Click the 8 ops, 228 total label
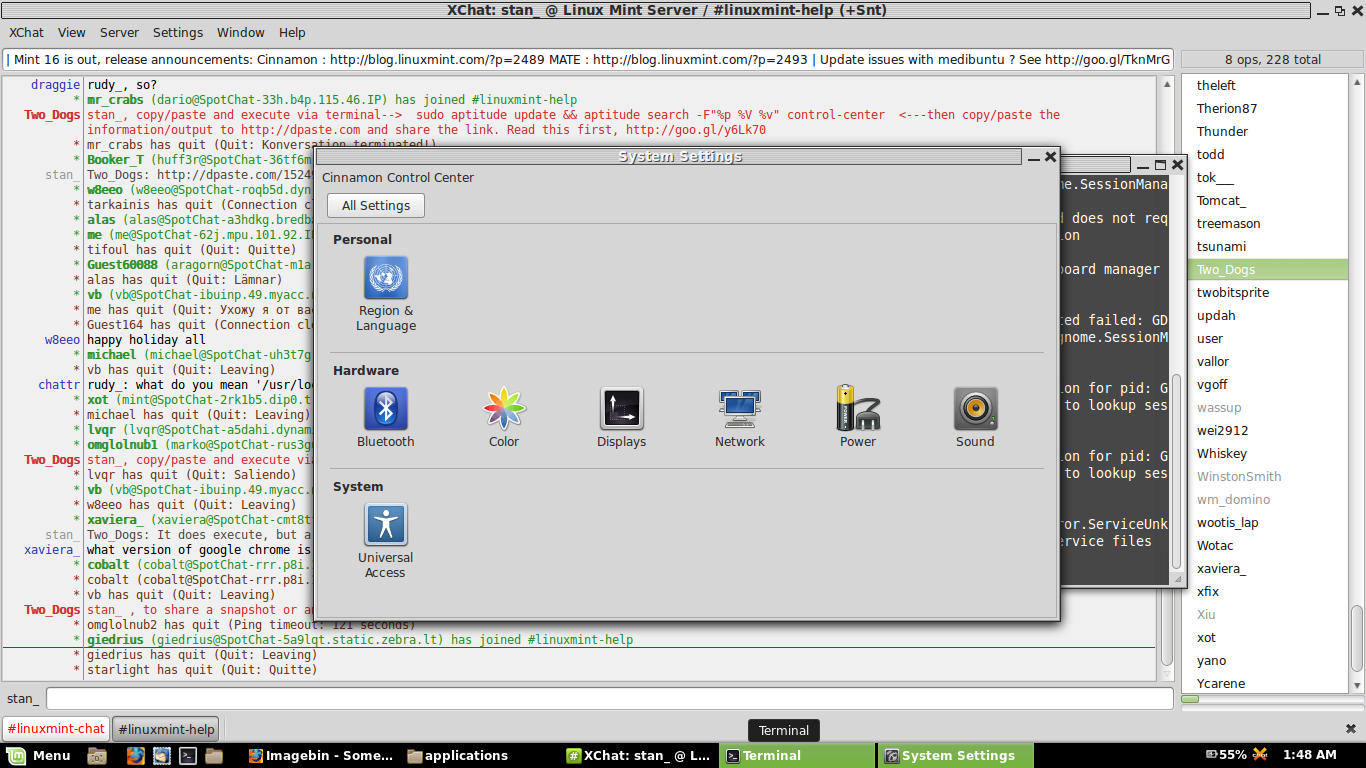This screenshot has height=768, width=1366. click(1273, 59)
